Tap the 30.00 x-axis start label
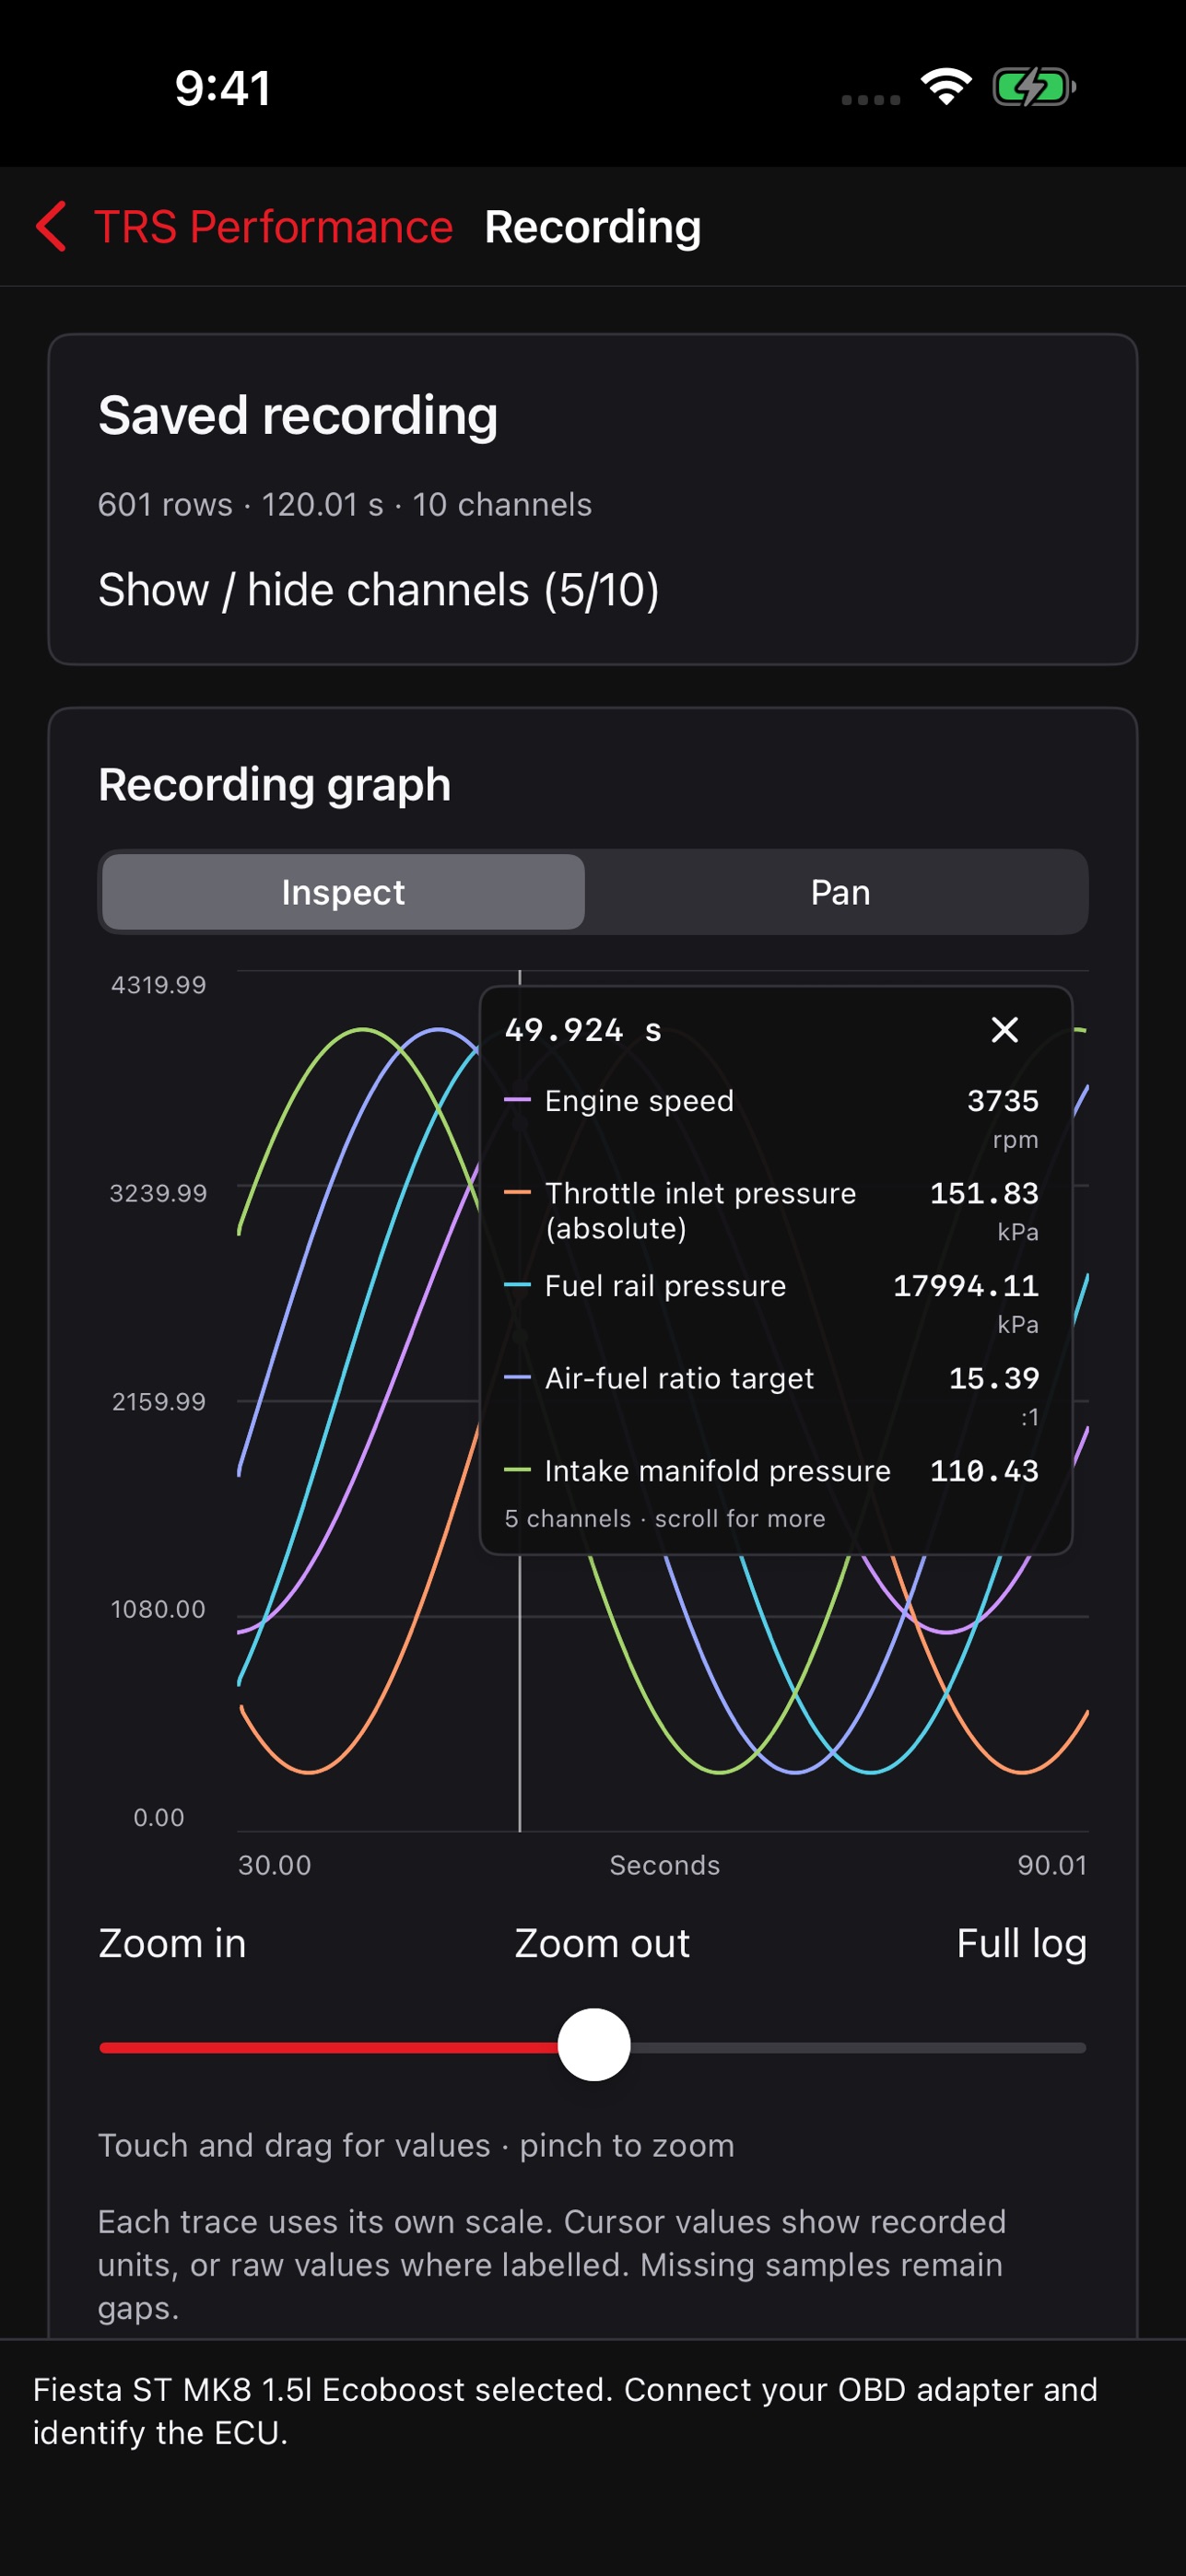Screen dimensions: 1186x2576 click(275, 1865)
